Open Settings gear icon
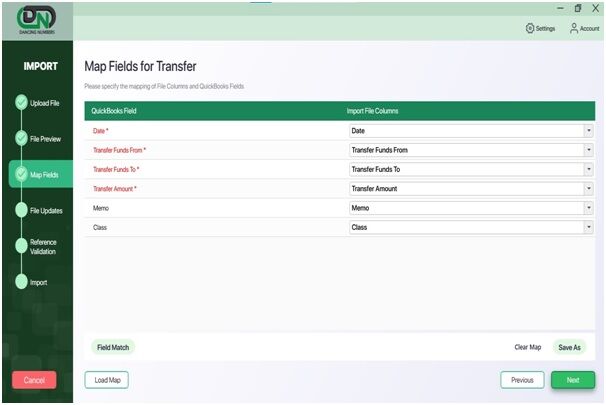This screenshot has width=606, height=405. pyautogui.click(x=529, y=28)
